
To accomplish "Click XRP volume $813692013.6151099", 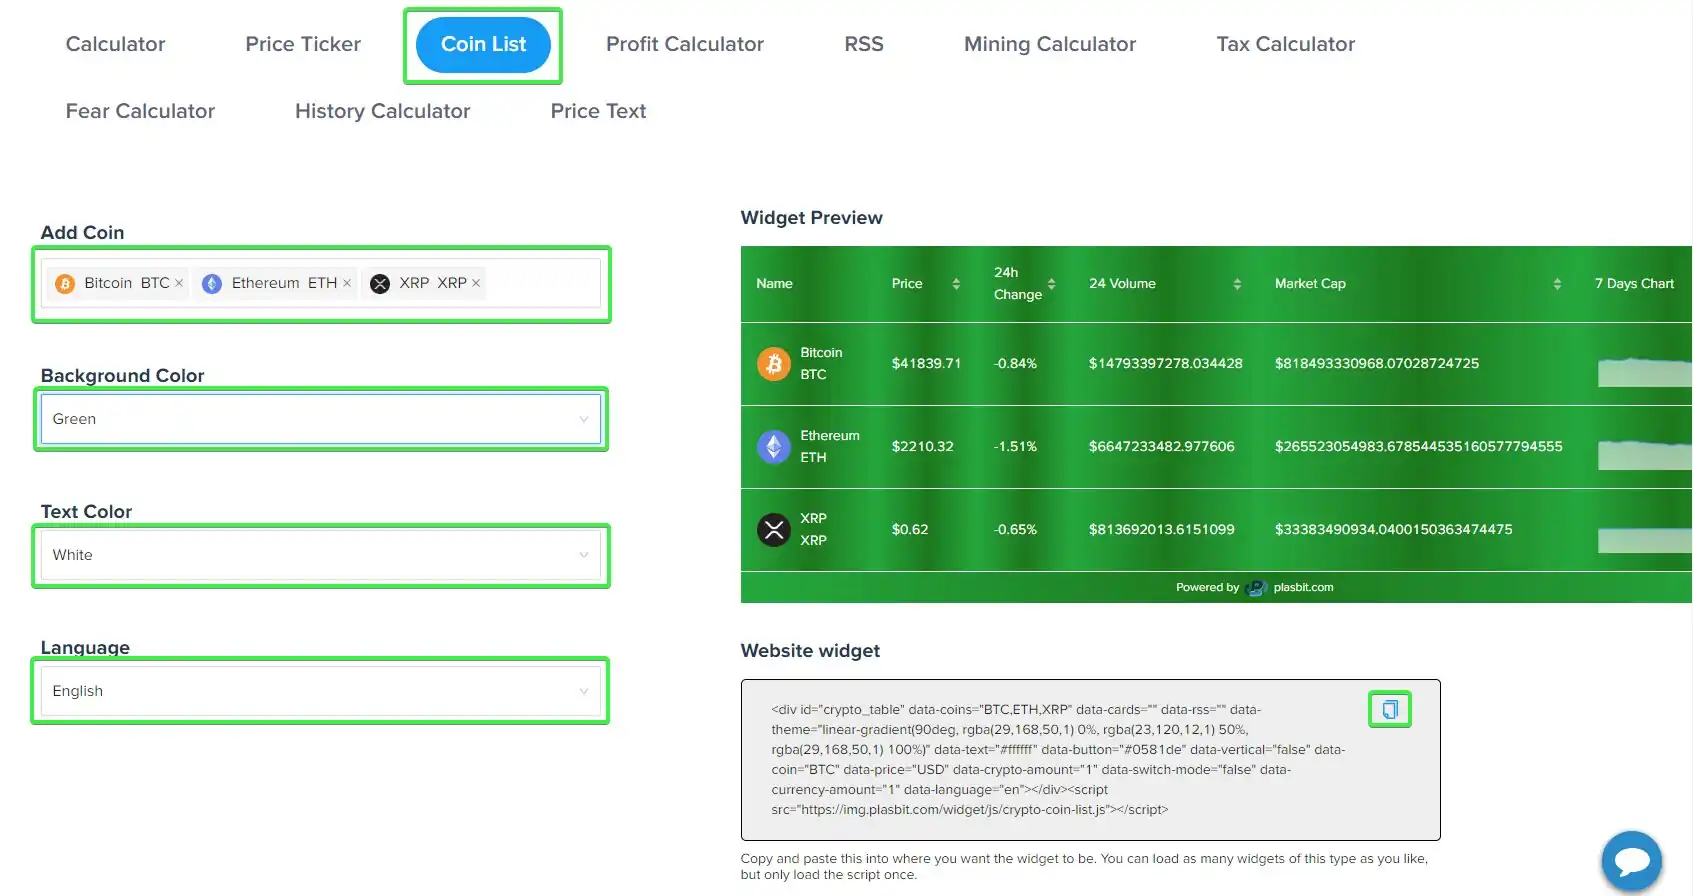I will coord(1161,530).
